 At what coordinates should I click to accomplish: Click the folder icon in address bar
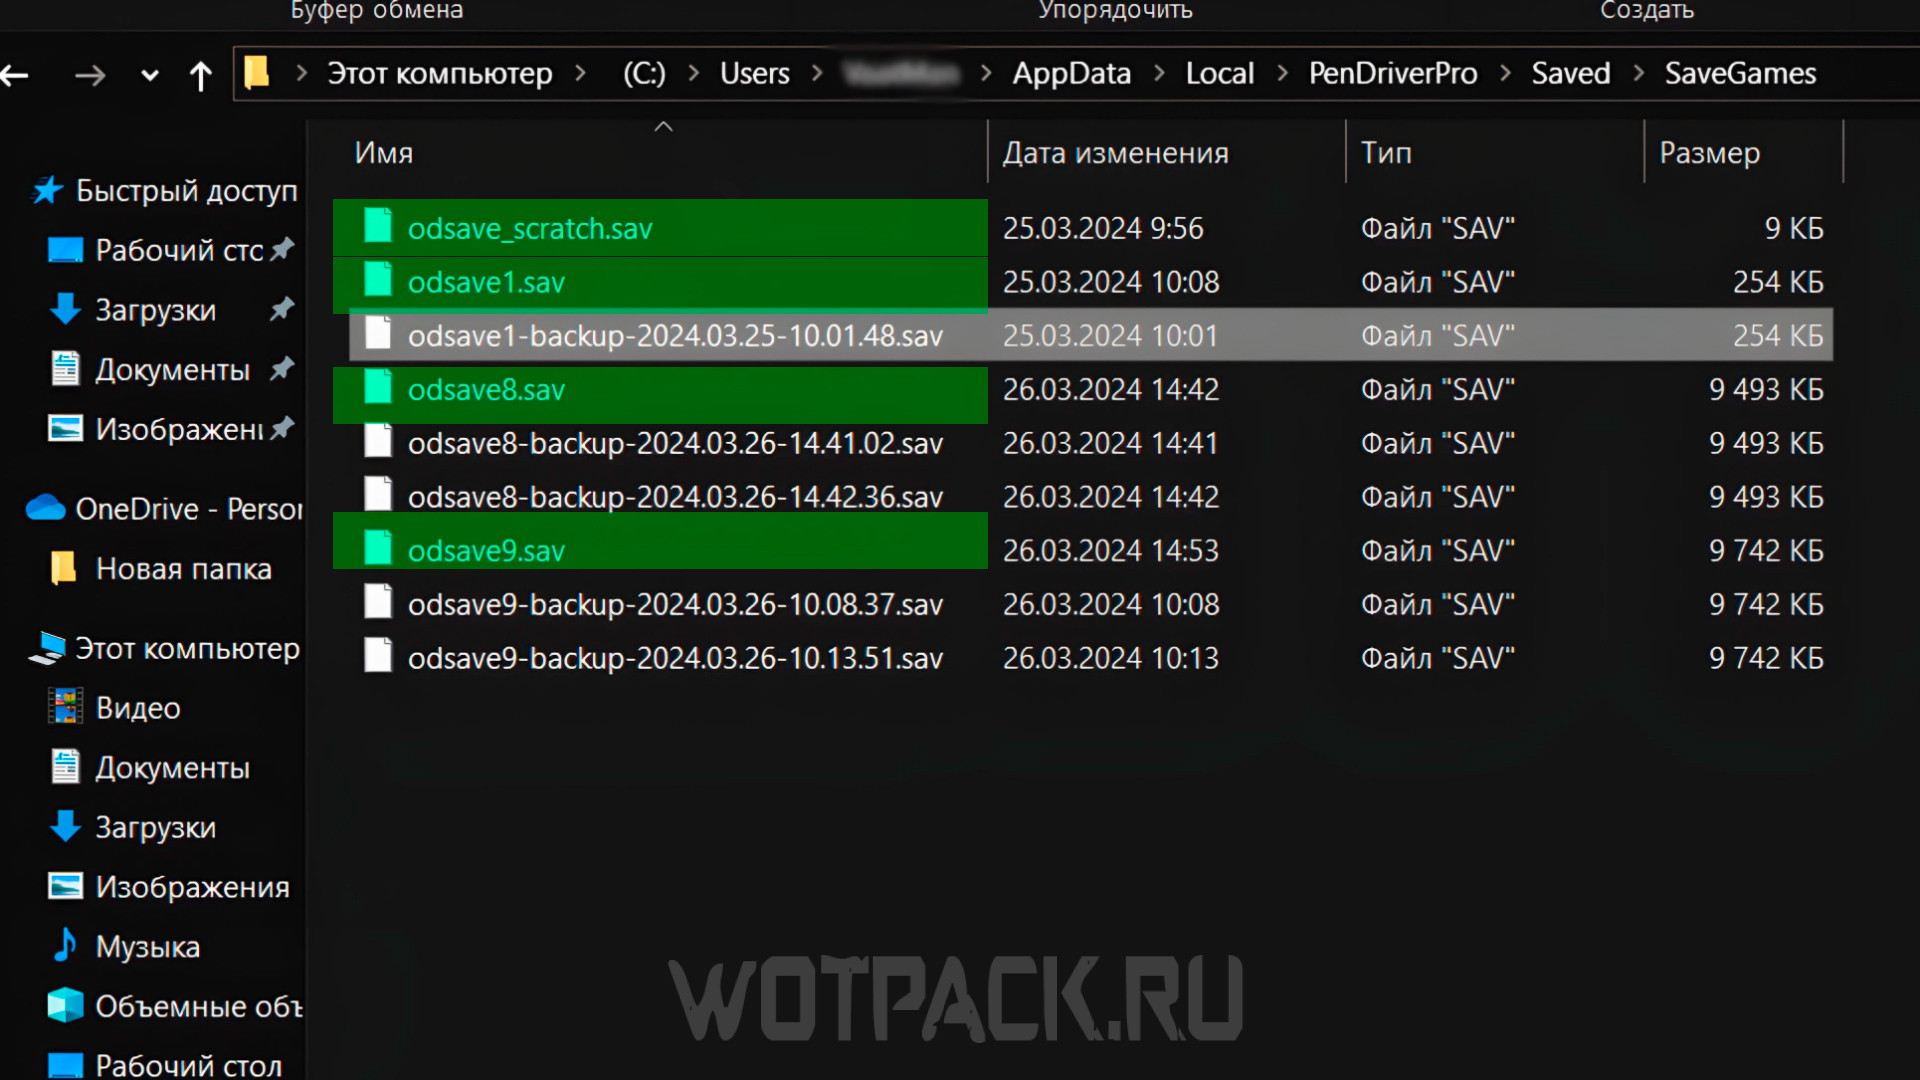[257, 72]
